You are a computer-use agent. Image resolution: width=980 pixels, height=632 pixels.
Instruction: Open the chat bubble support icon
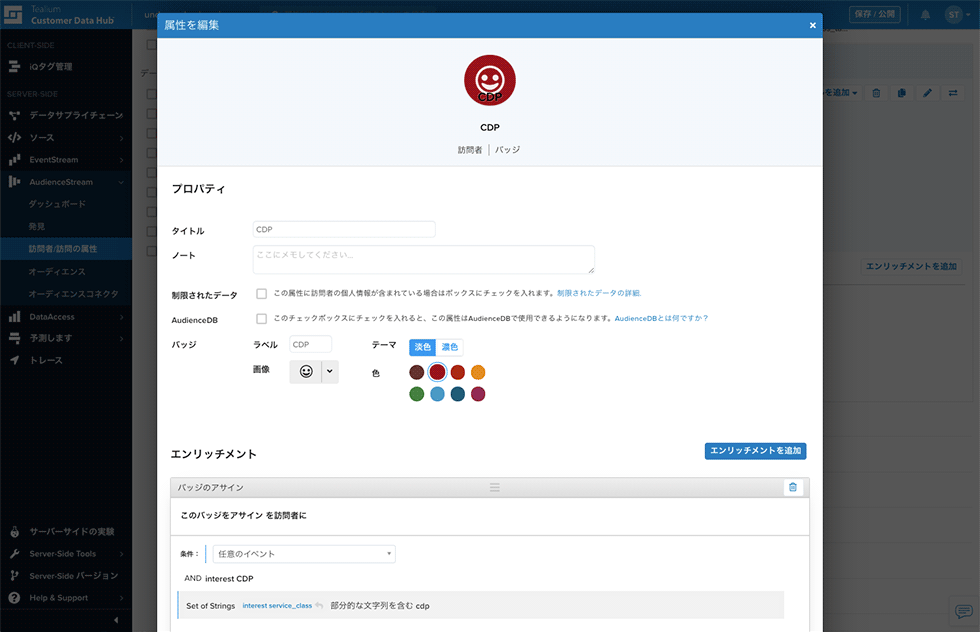[963, 611]
